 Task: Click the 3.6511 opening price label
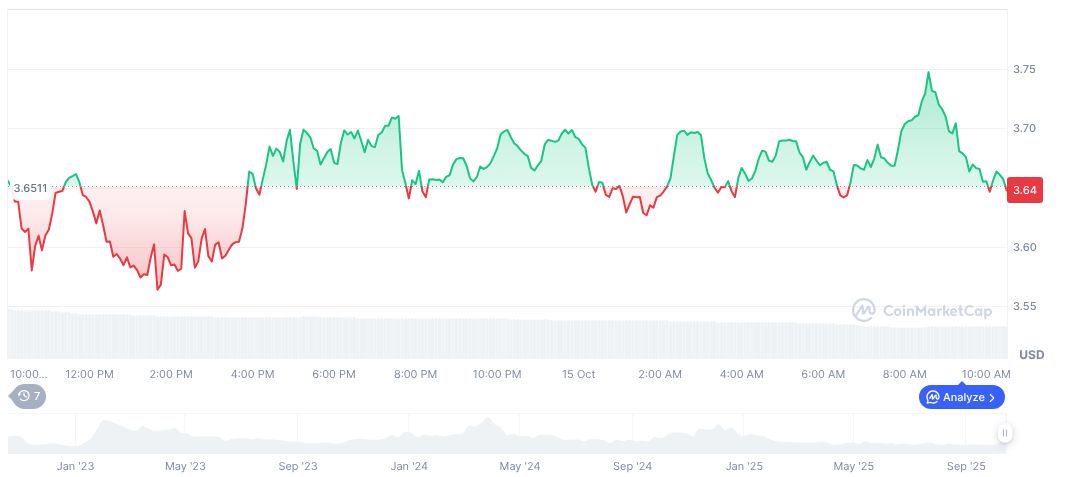(29, 188)
